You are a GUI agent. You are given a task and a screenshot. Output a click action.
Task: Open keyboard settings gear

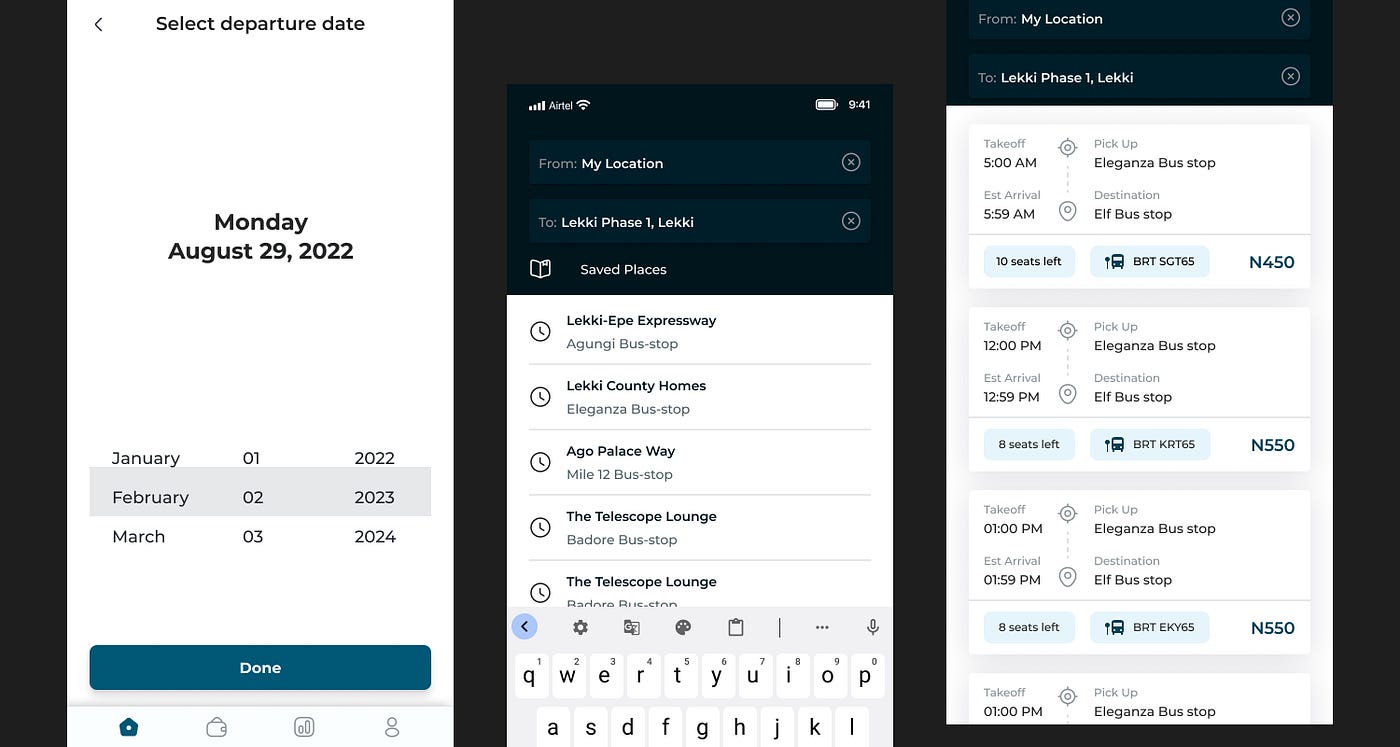[580, 627]
